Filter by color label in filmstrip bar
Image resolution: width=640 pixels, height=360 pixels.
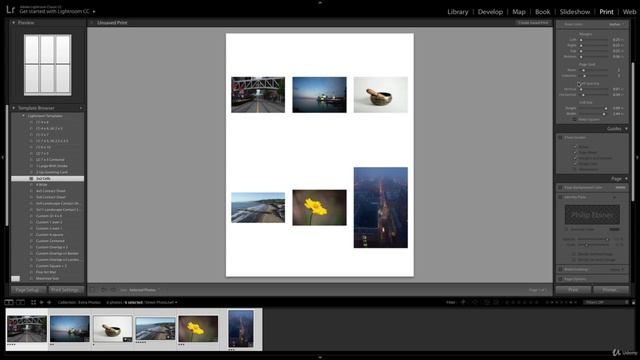coord(562,302)
